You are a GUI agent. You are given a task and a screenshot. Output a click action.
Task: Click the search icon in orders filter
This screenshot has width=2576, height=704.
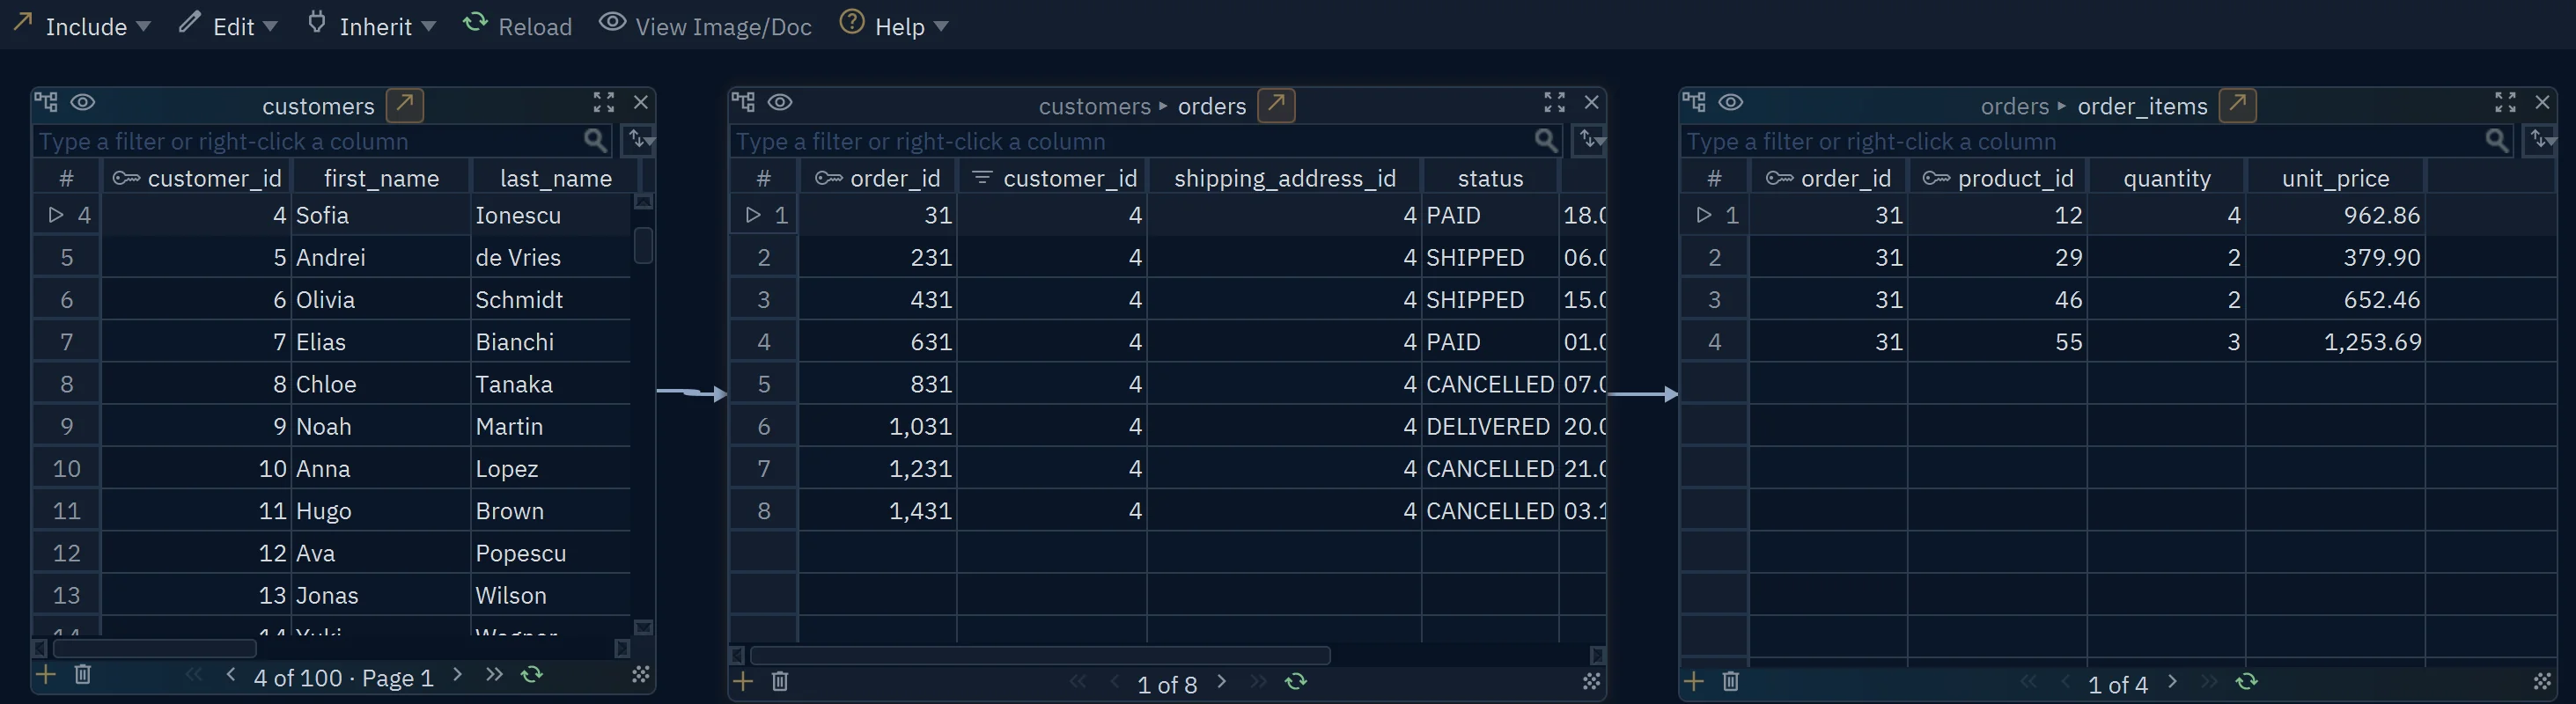pos(1546,141)
